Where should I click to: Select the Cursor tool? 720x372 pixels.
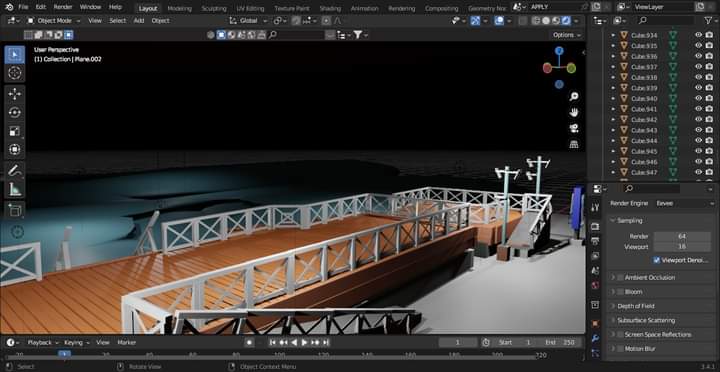coord(15,73)
